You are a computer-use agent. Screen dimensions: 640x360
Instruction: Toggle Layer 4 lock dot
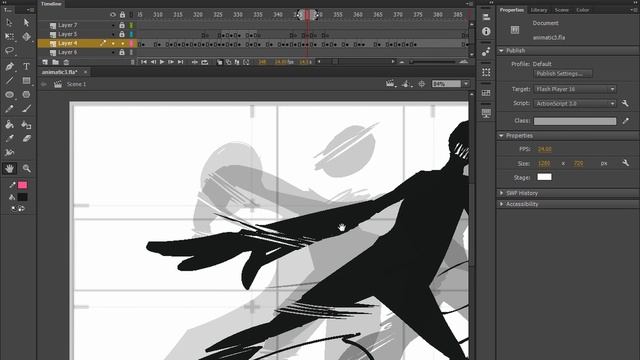pyautogui.click(x=122, y=43)
